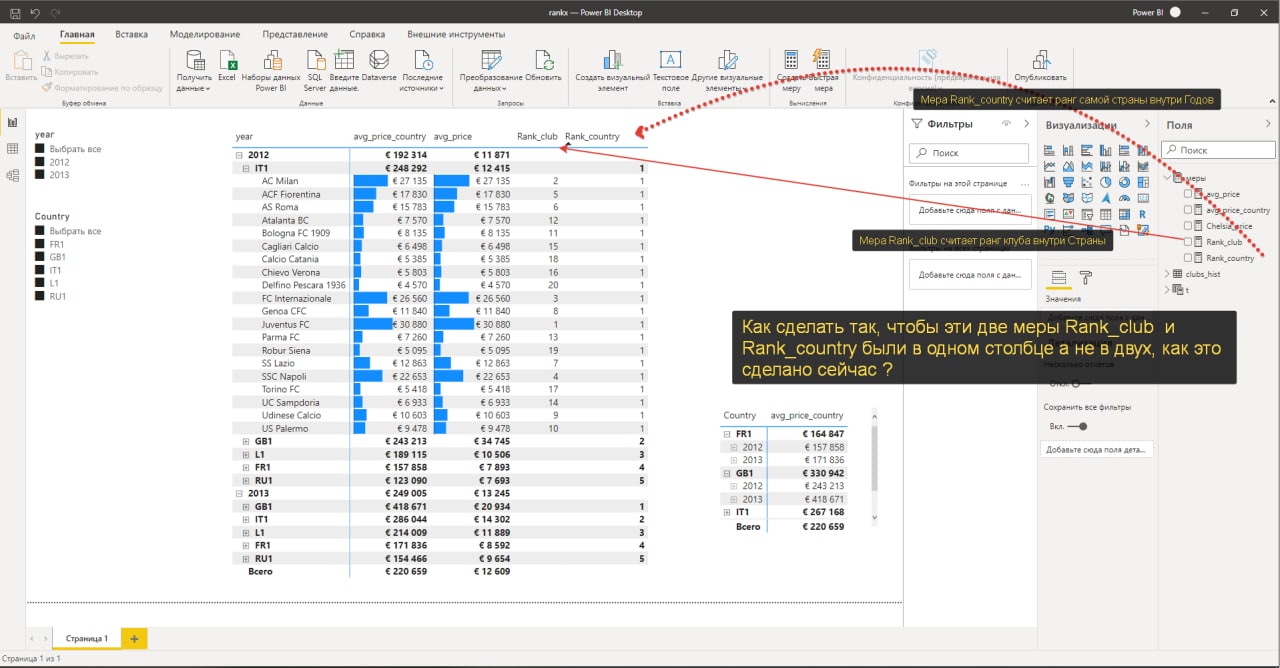Viewport: 1280px width, 668px height.
Task: Switch to Data view in left sidebar
Action: click(13, 148)
